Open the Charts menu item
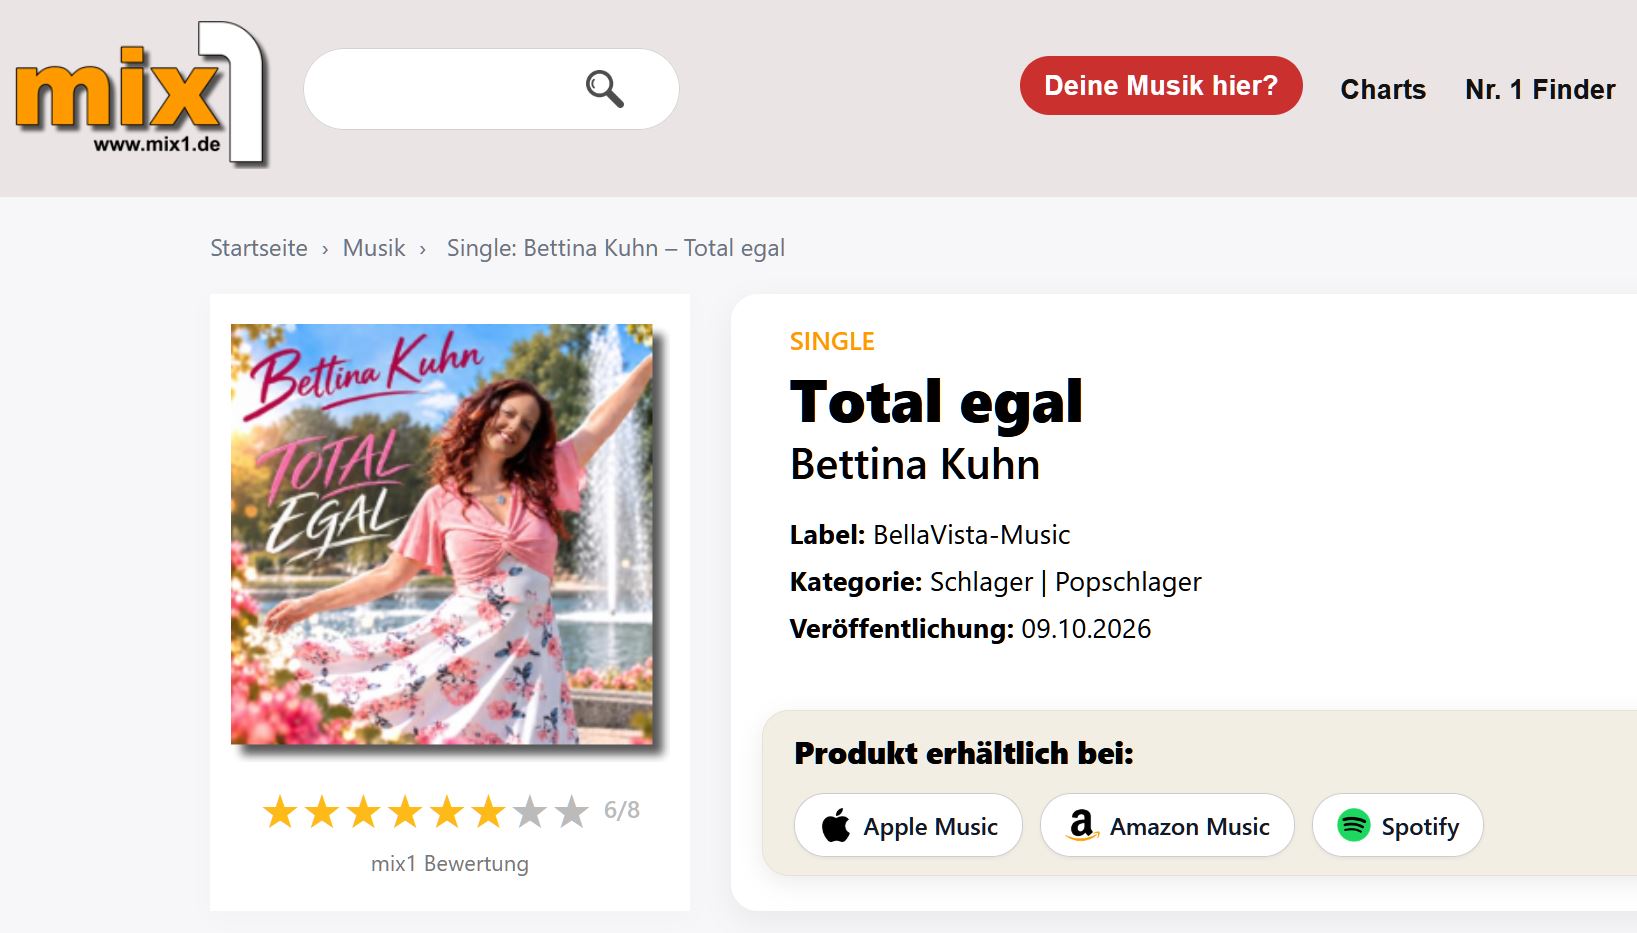This screenshot has width=1637, height=933. [x=1383, y=90]
